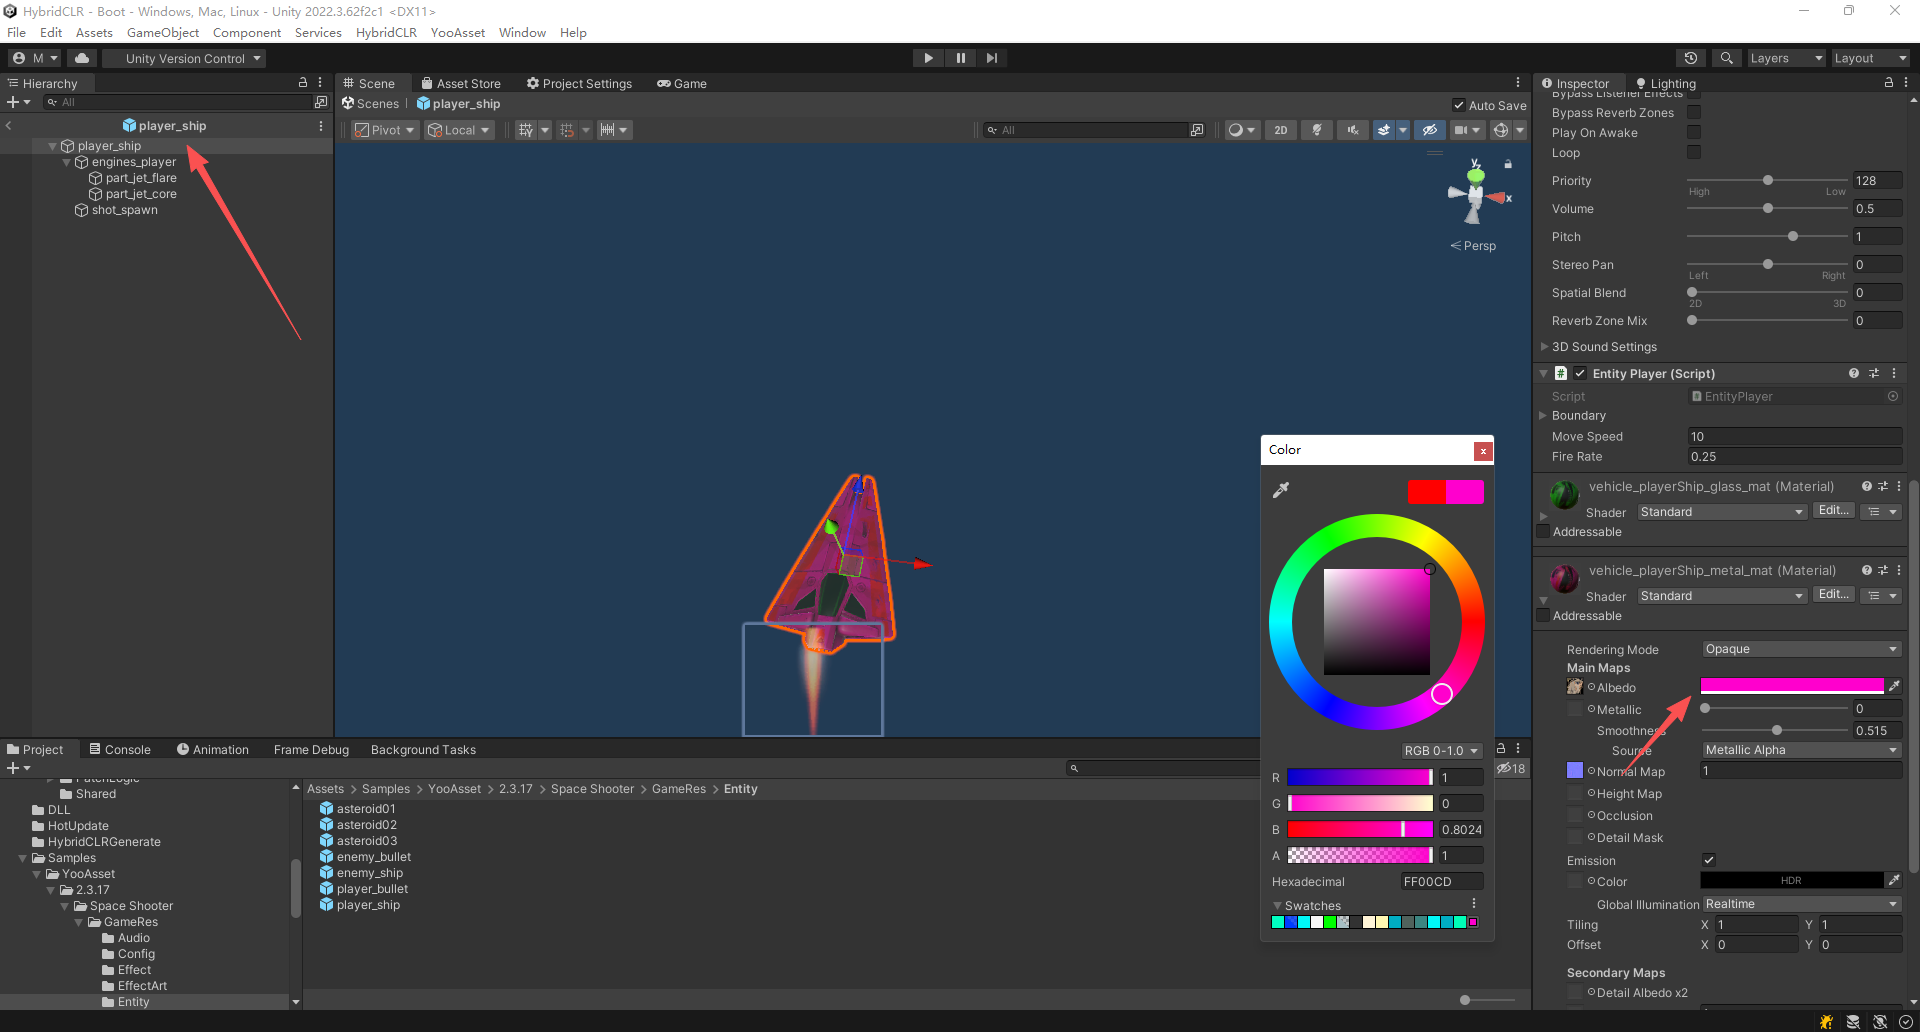The height and width of the screenshot is (1032, 1920).
Task: Open the Undo History icon
Action: coord(1691,58)
